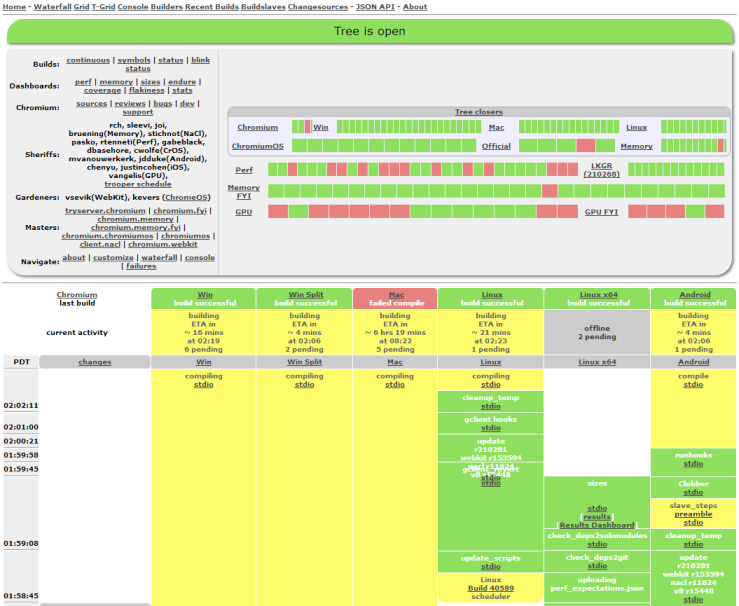This screenshot has height=606, width=739.
Task: Open the trooper schedule link
Action: pyautogui.click(x=138, y=184)
